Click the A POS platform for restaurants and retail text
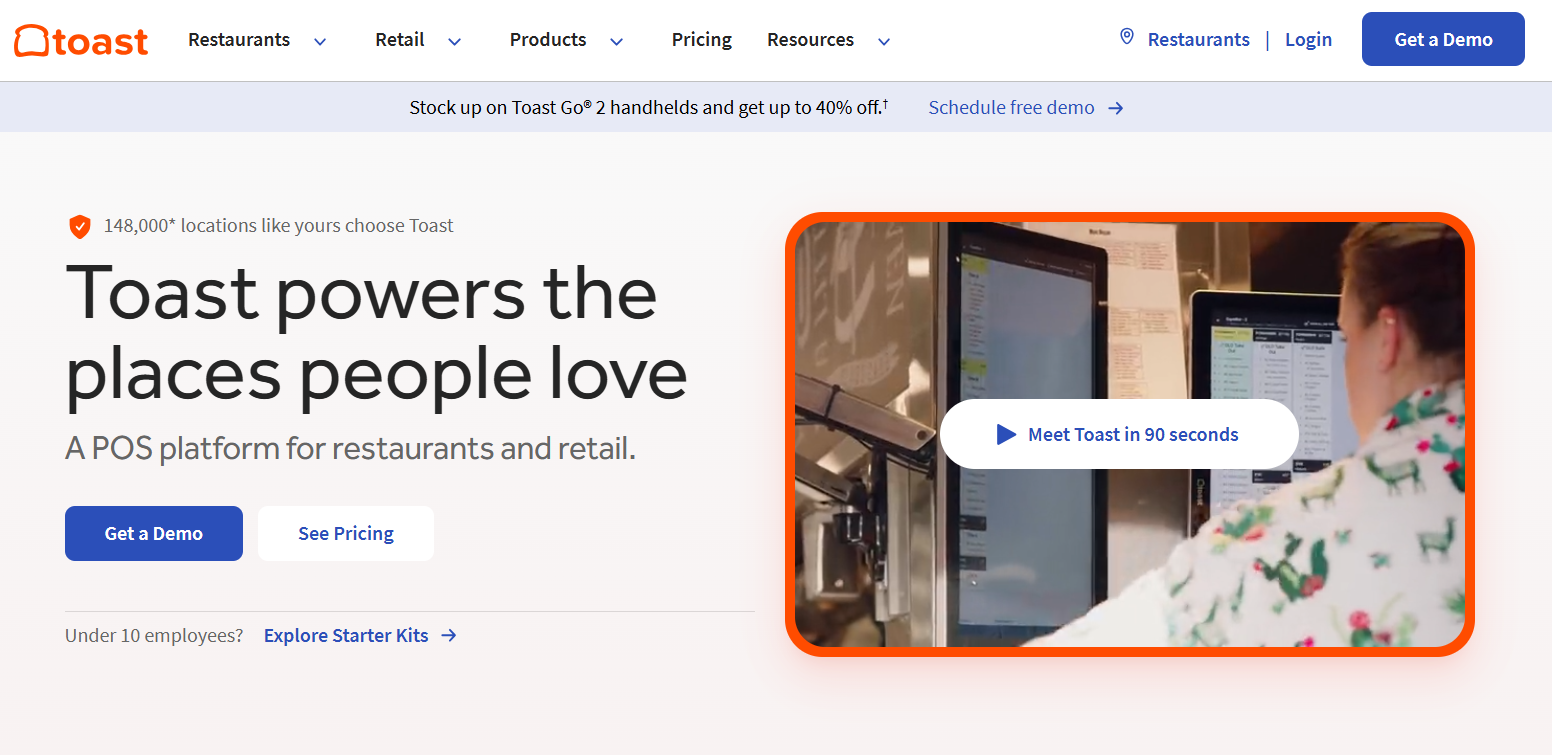 click(350, 448)
